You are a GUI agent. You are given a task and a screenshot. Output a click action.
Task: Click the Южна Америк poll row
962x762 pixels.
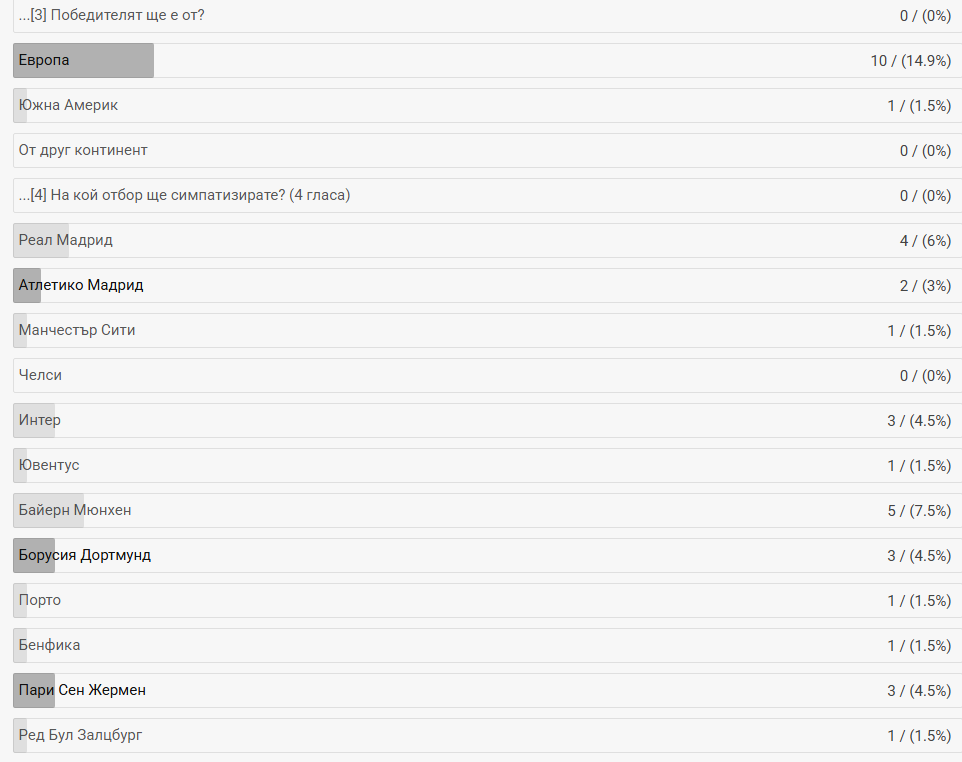[x=487, y=106]
